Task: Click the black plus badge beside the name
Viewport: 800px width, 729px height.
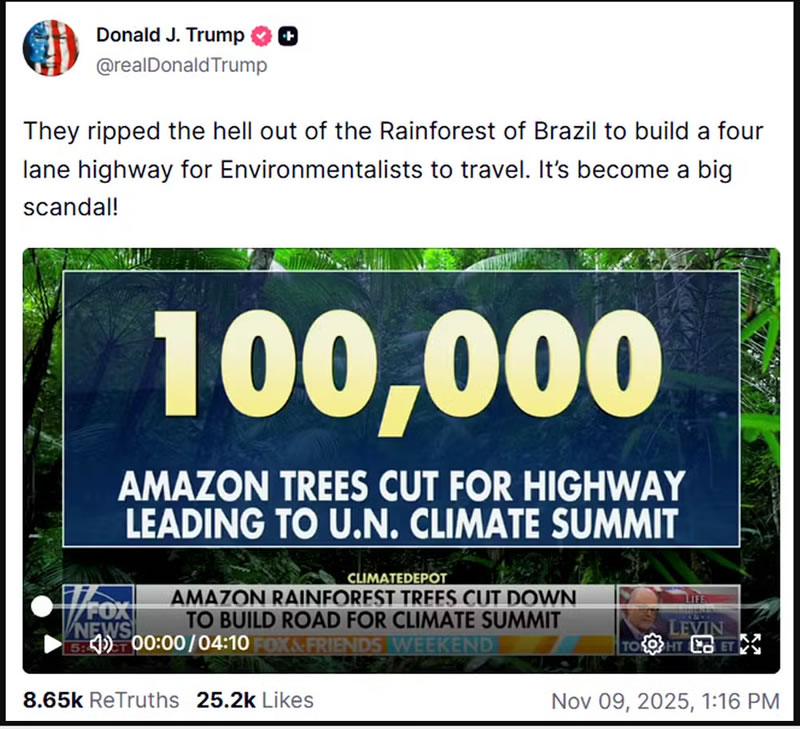Action: tap(289, 36)
